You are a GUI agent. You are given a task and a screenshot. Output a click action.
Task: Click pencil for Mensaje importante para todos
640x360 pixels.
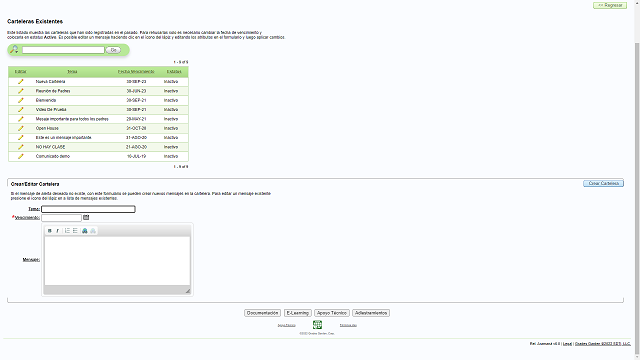click(x=20, y=119)
